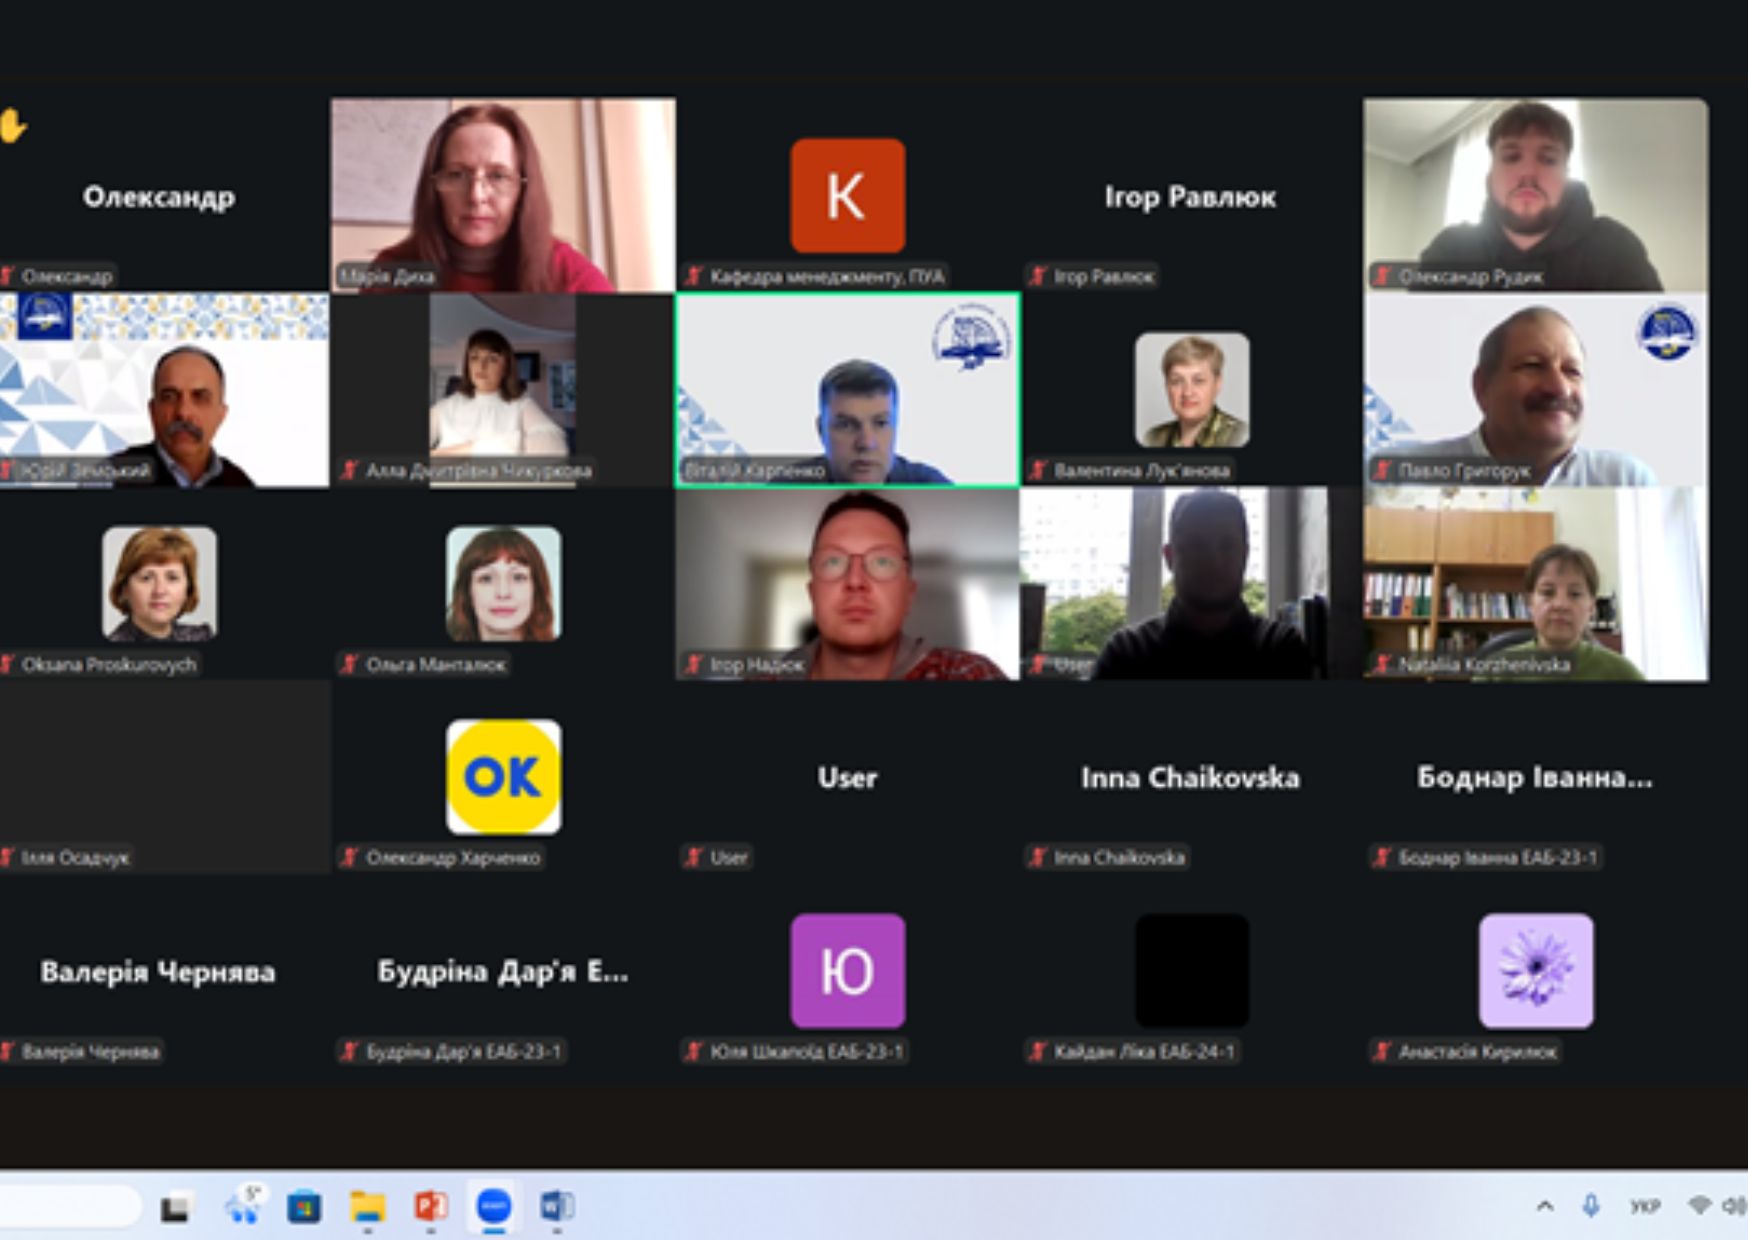Viewport: 1748px width, 1240px height.
Task: Select the yellow OK avatar tile
Action: pyautogui.click(x=503, y=777)
